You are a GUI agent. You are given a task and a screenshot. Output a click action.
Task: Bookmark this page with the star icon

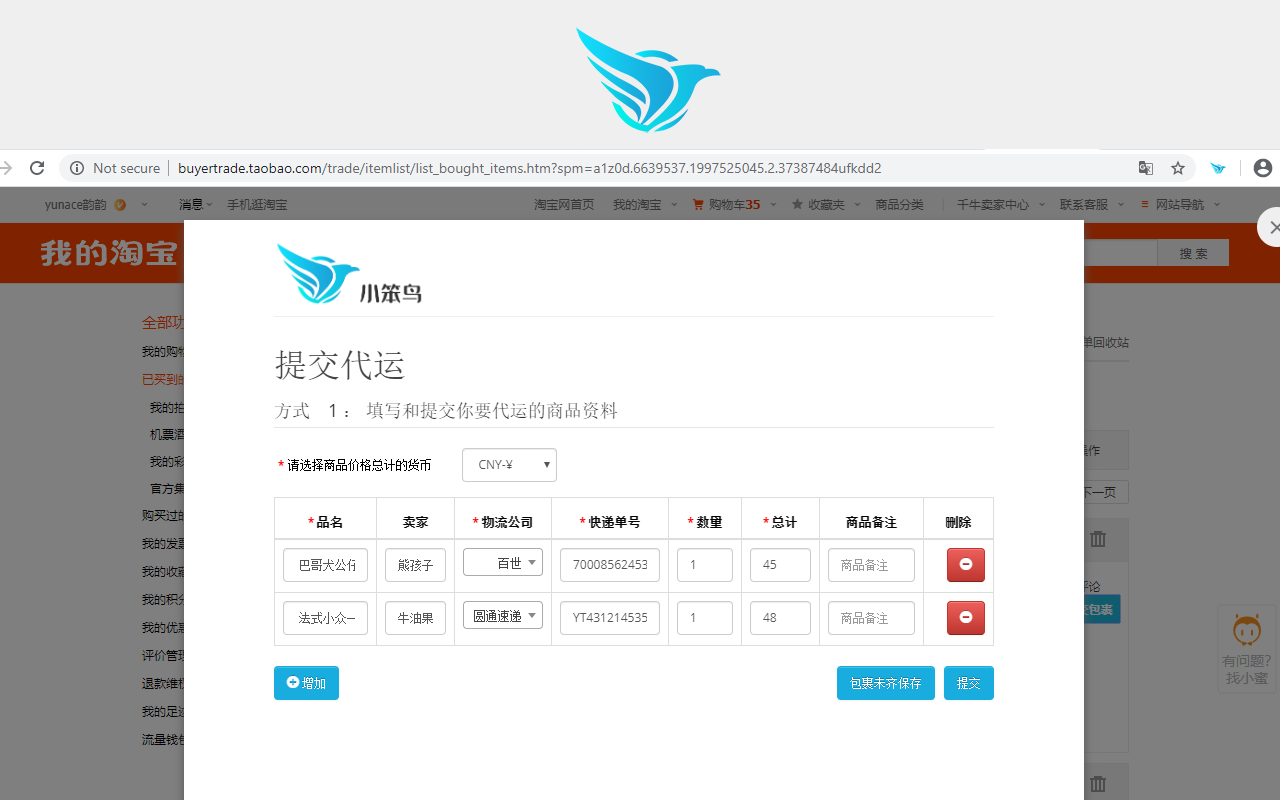1178,168
